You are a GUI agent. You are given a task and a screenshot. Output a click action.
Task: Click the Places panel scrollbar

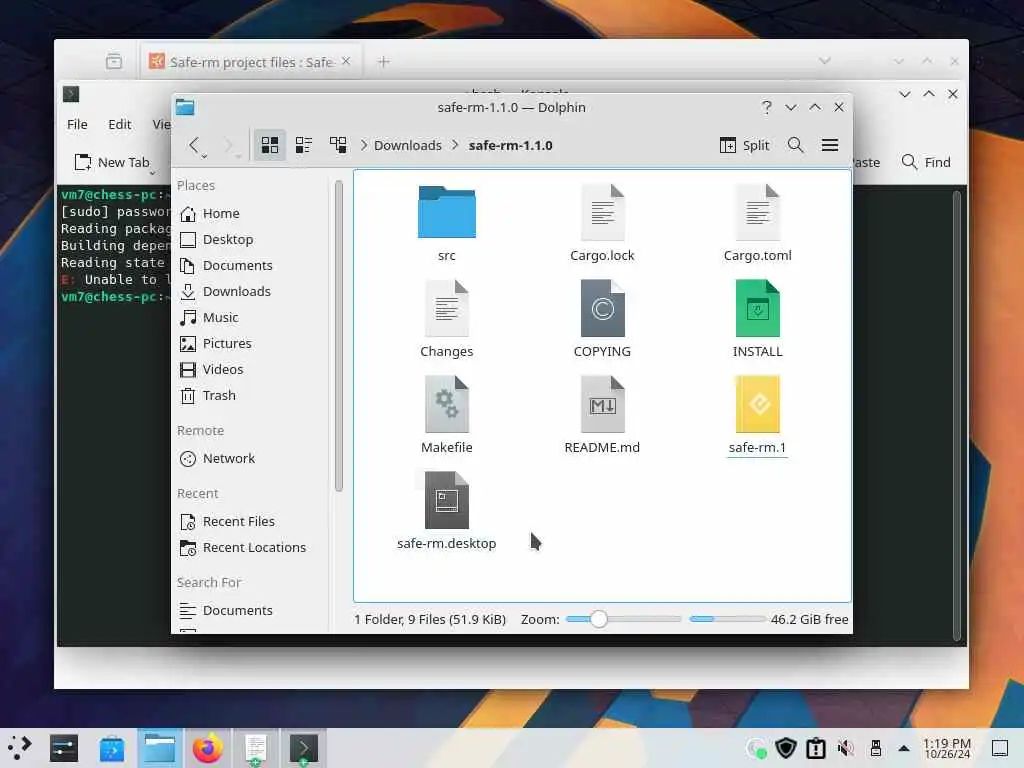pyautogui.click(x=338, y=336)
